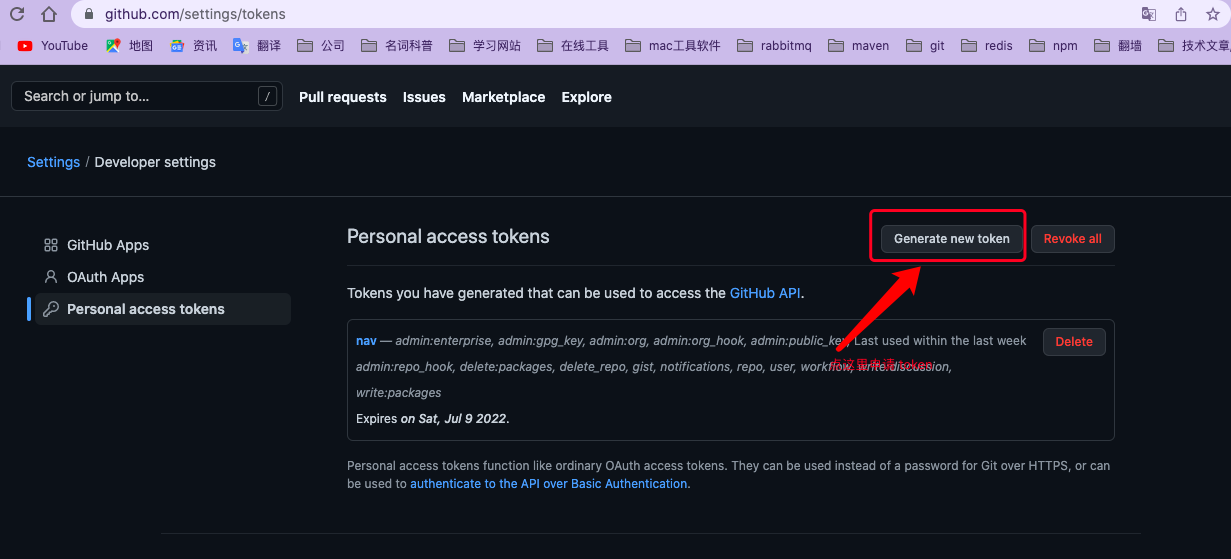Open the 地图 maps bookmark
This screenshot has width=1231, height=559.
(x=129, y=45)
